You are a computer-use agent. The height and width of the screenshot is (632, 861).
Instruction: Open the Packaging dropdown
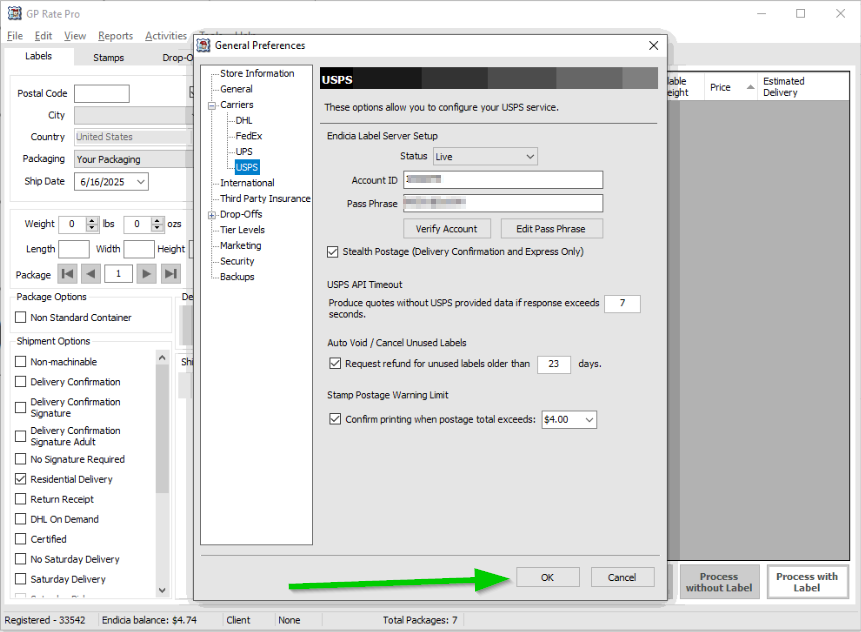pos(134,159)
